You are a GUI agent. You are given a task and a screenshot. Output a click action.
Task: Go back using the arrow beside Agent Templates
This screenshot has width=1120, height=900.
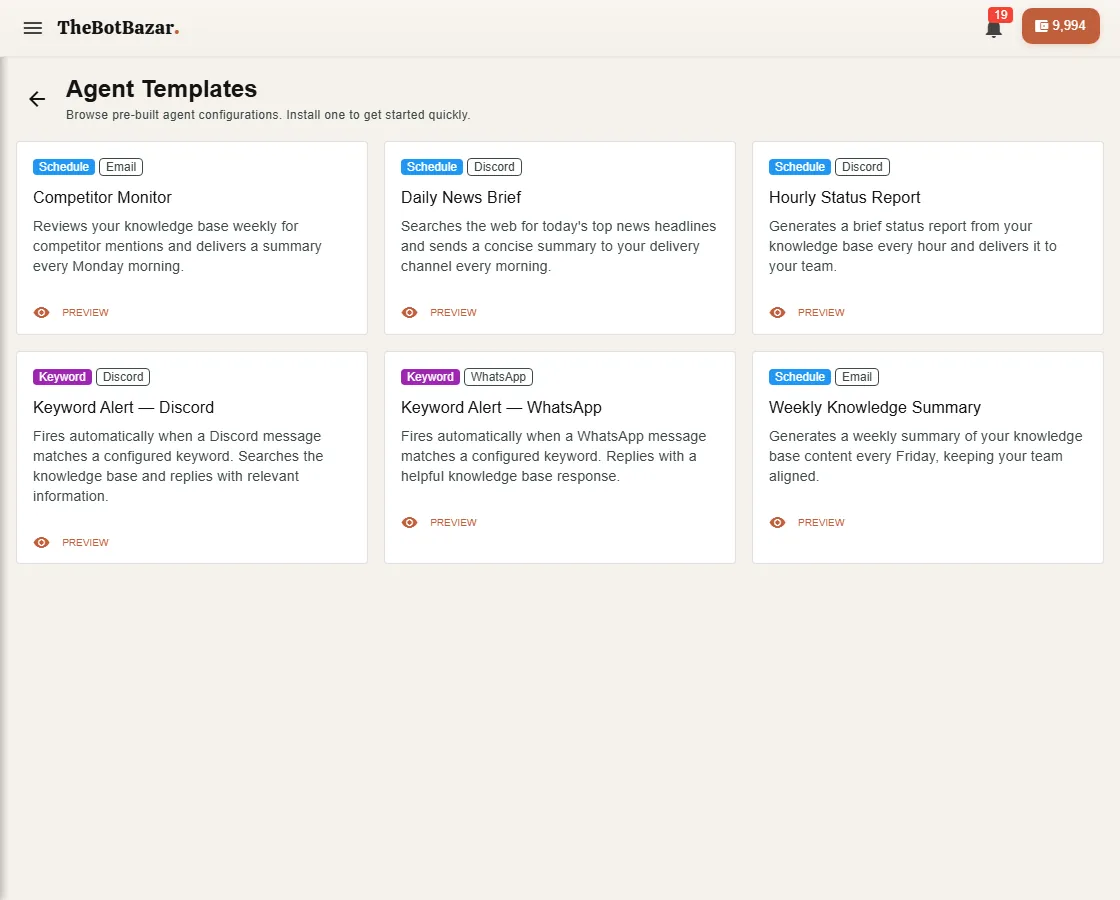click(37, 99)
